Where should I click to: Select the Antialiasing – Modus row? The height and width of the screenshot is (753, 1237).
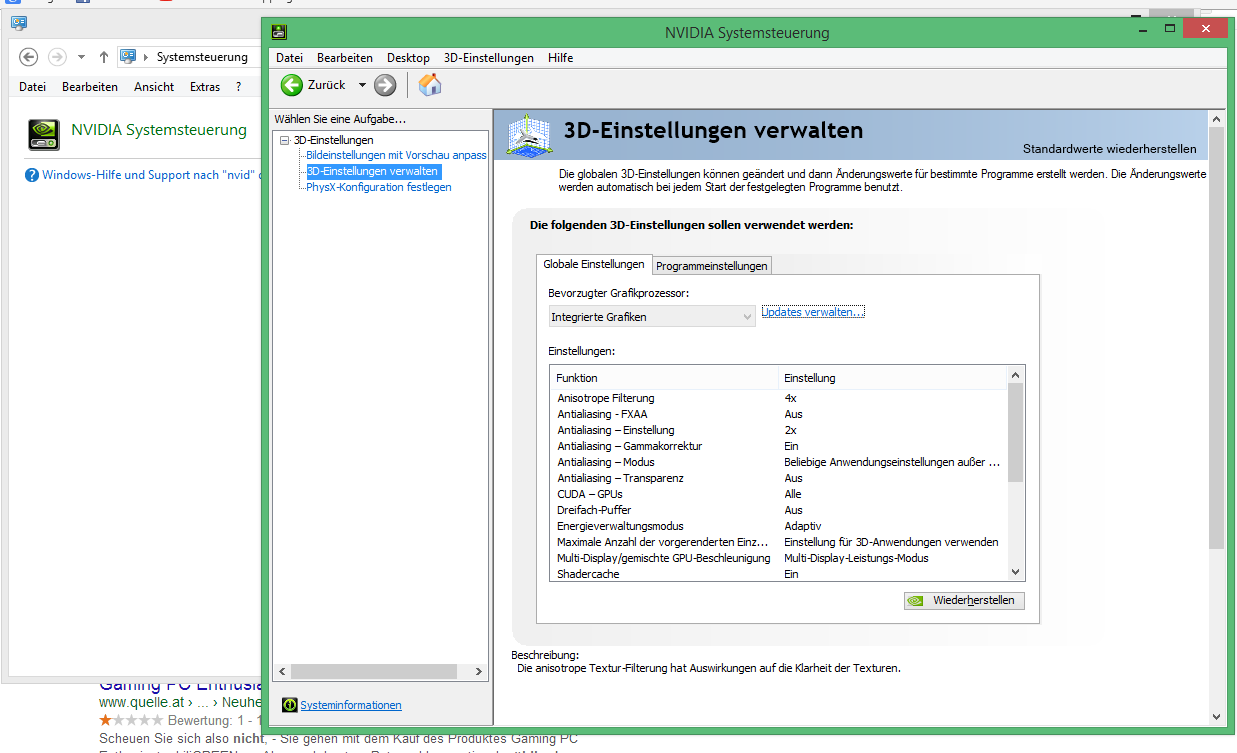click(x=778, y=462)
